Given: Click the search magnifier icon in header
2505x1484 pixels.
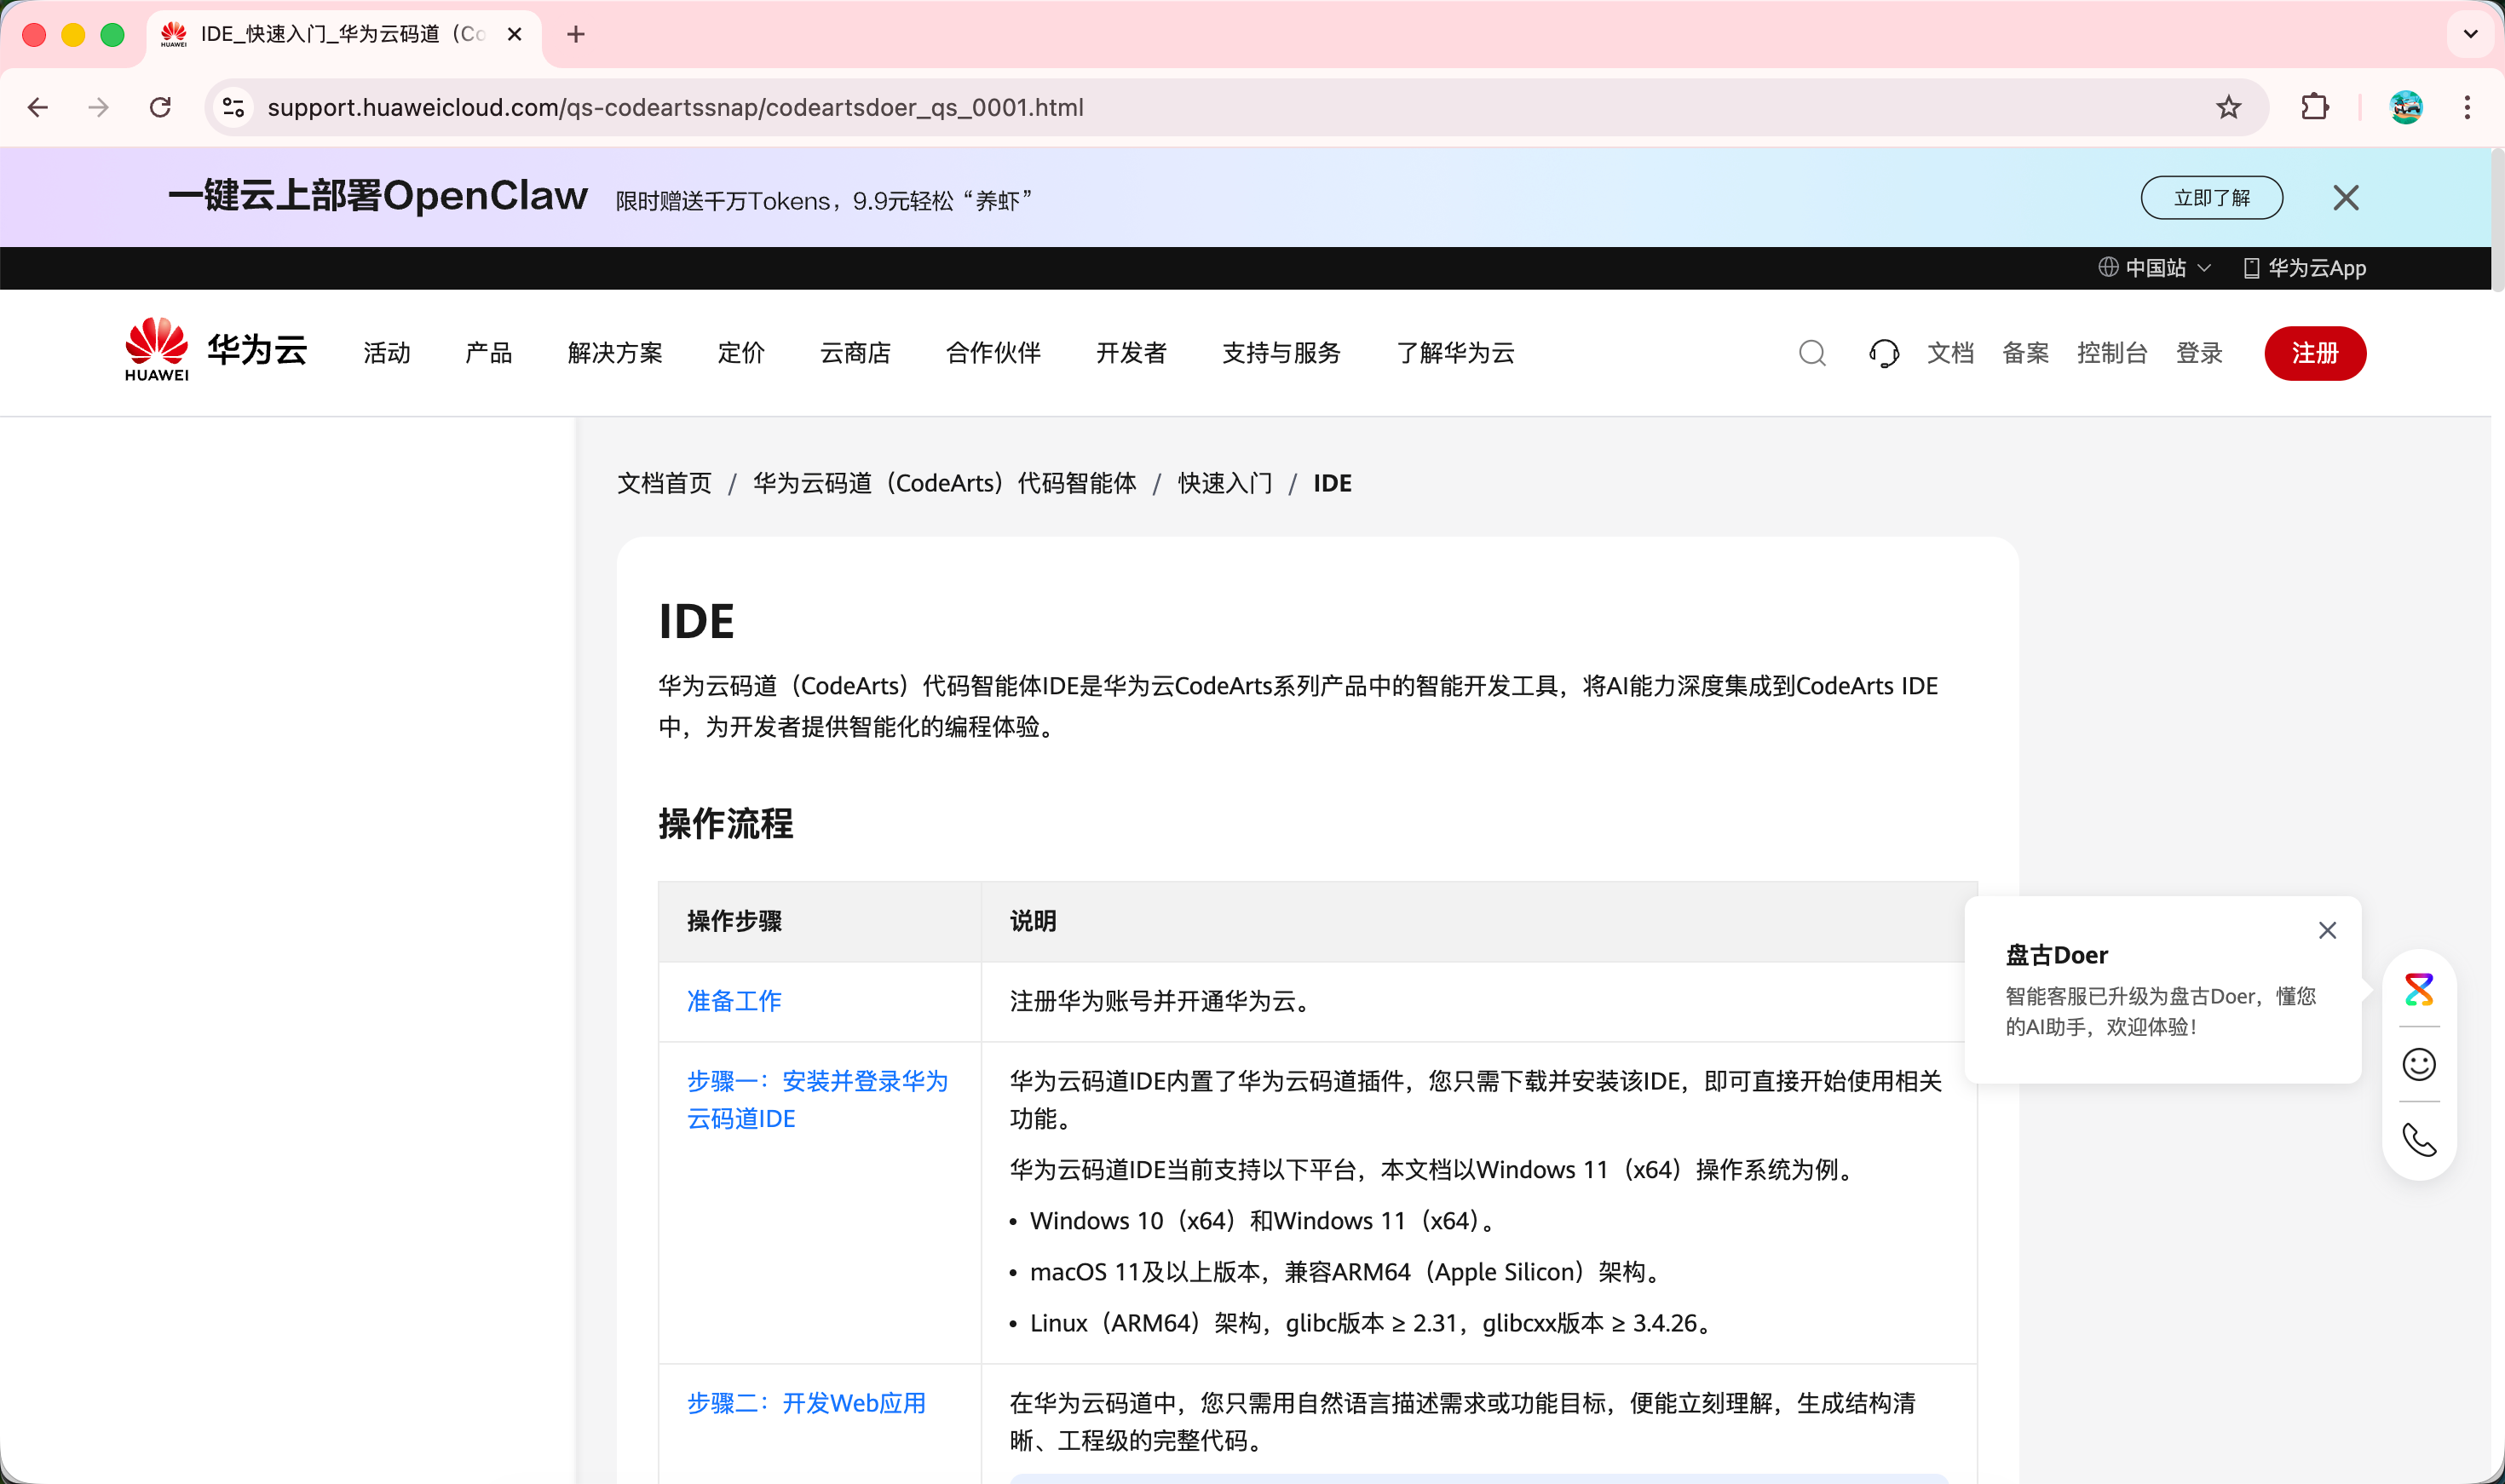Looking at the screenshot, I should pyautogui.click(x=1812, y=353).
